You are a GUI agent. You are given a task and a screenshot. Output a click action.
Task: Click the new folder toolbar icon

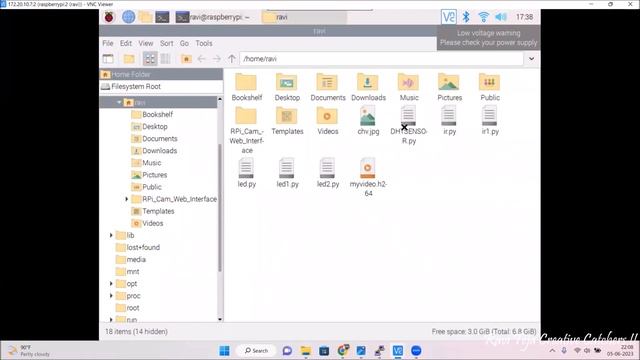[x=129, y=59]
